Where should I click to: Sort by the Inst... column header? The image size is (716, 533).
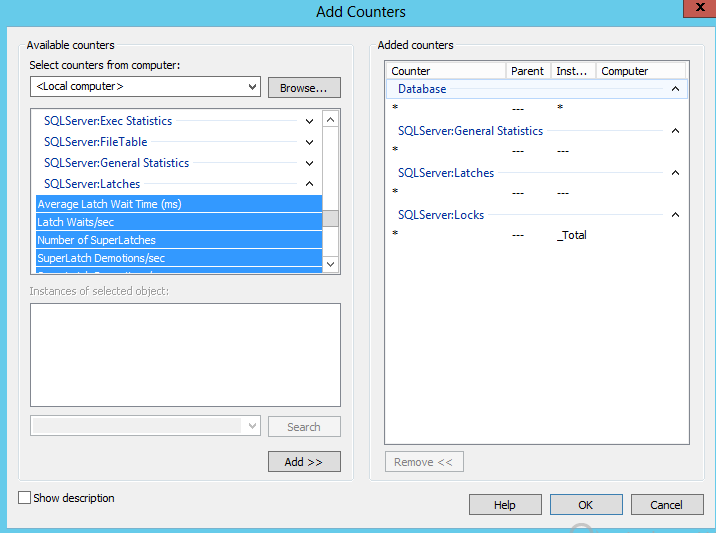[573, 71]
